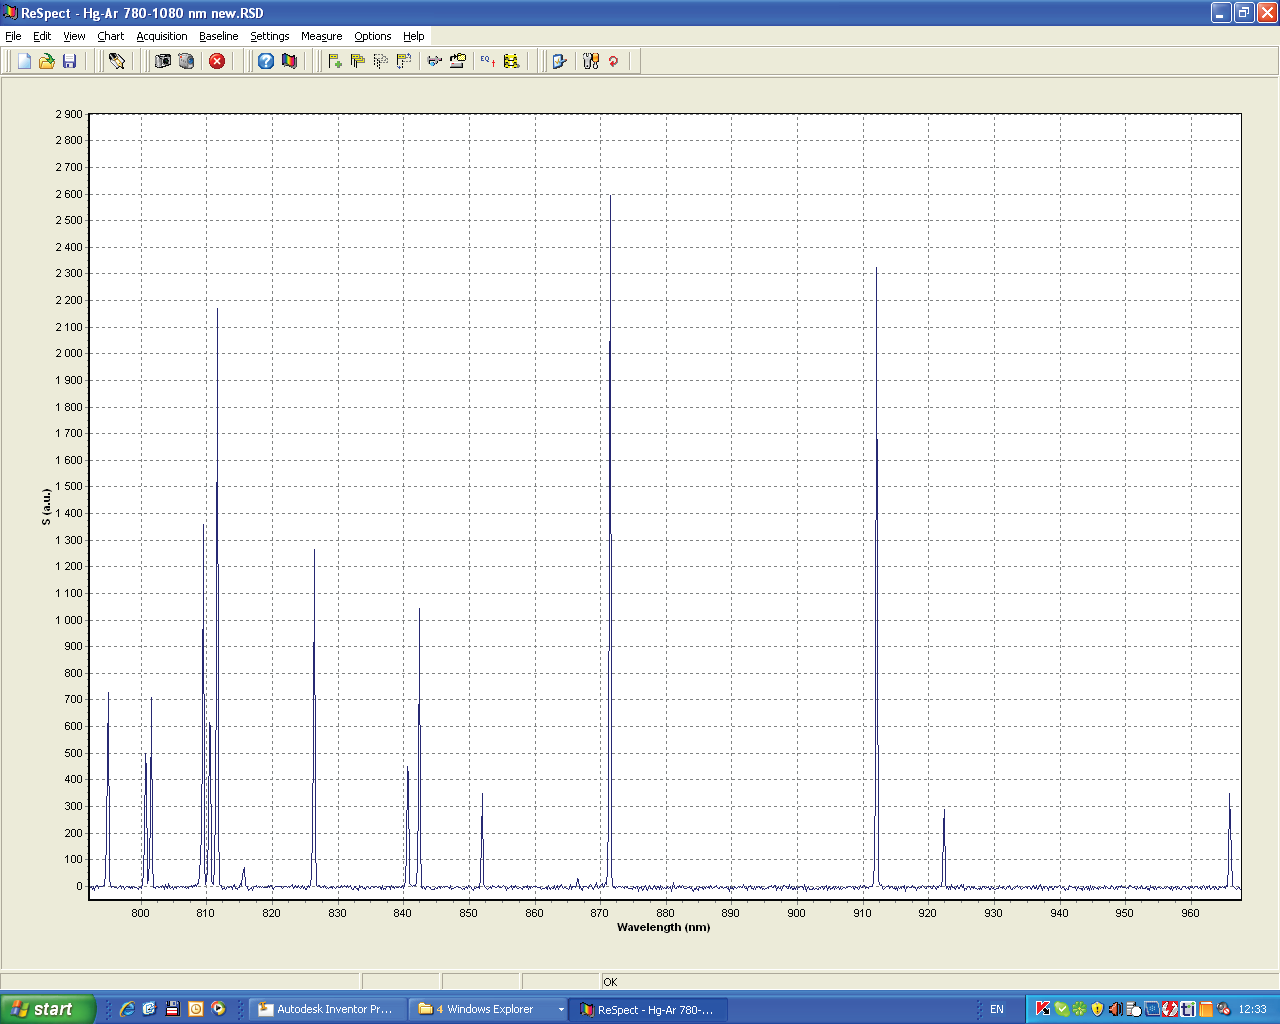1280x1024 pixels.
Task: Click the video camera icon in toolbar
Action: click(186, 61)
